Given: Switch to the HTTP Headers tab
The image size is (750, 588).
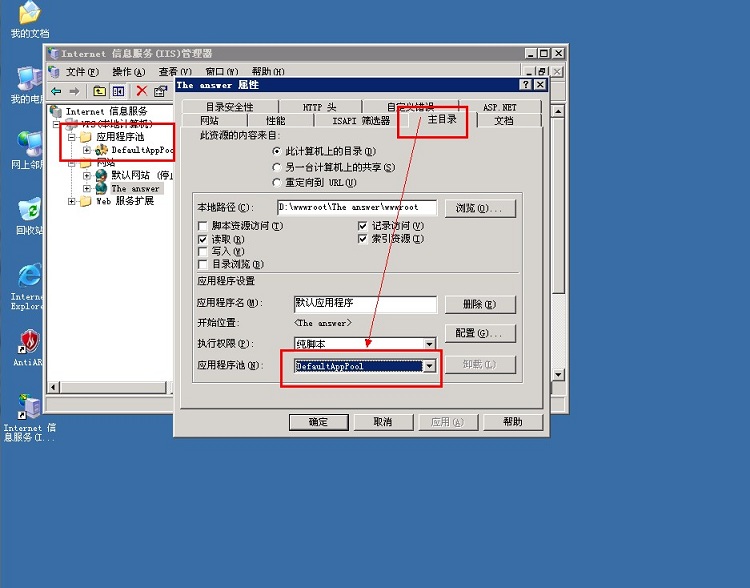Looking at the screenshot, I should (320, 107).
